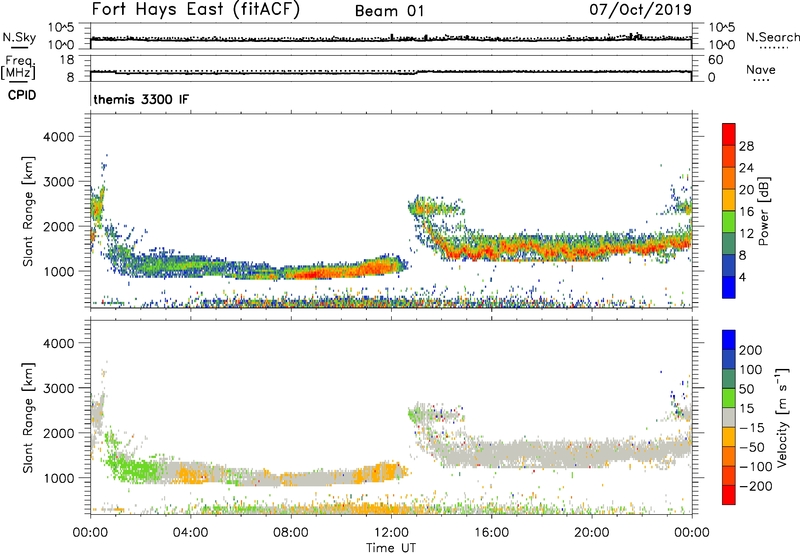Click the date '07/Oct/2019'
The width and height of the screenshot is (800, 554).
pyautogui.click(x=640, y=9)
